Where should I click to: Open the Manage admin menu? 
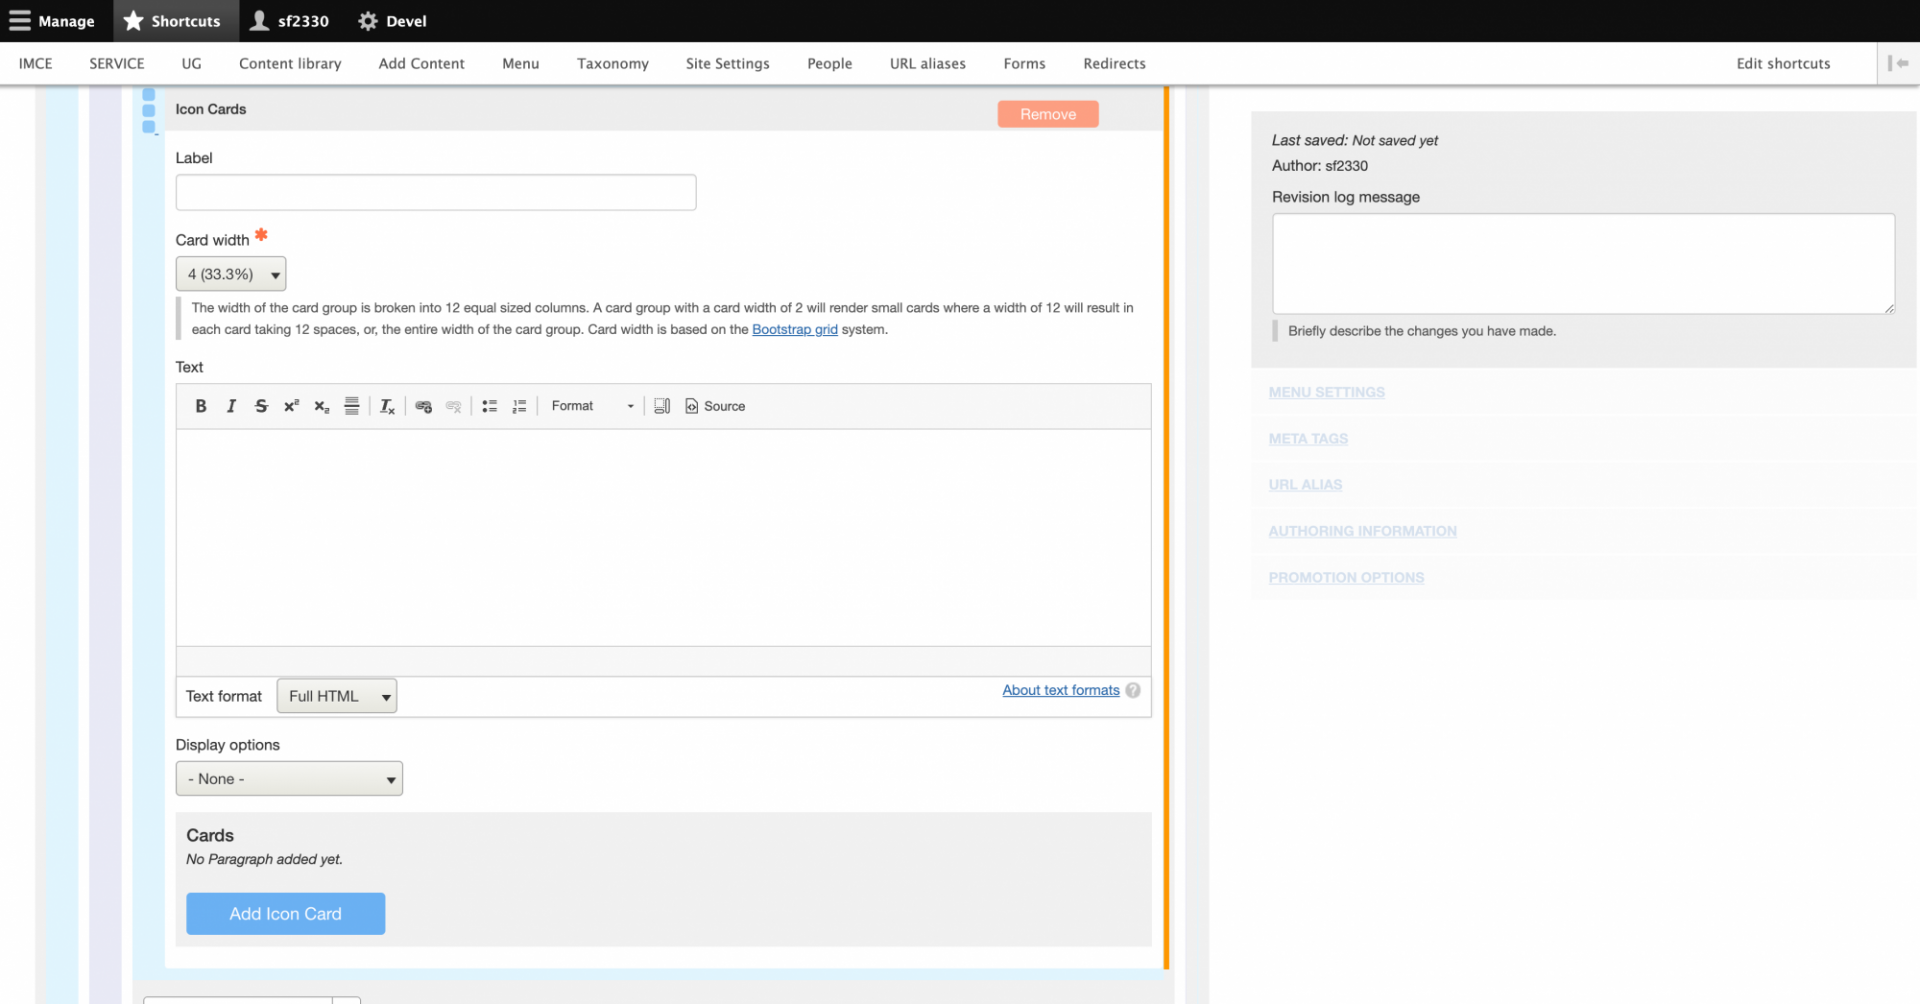(52, 20)
